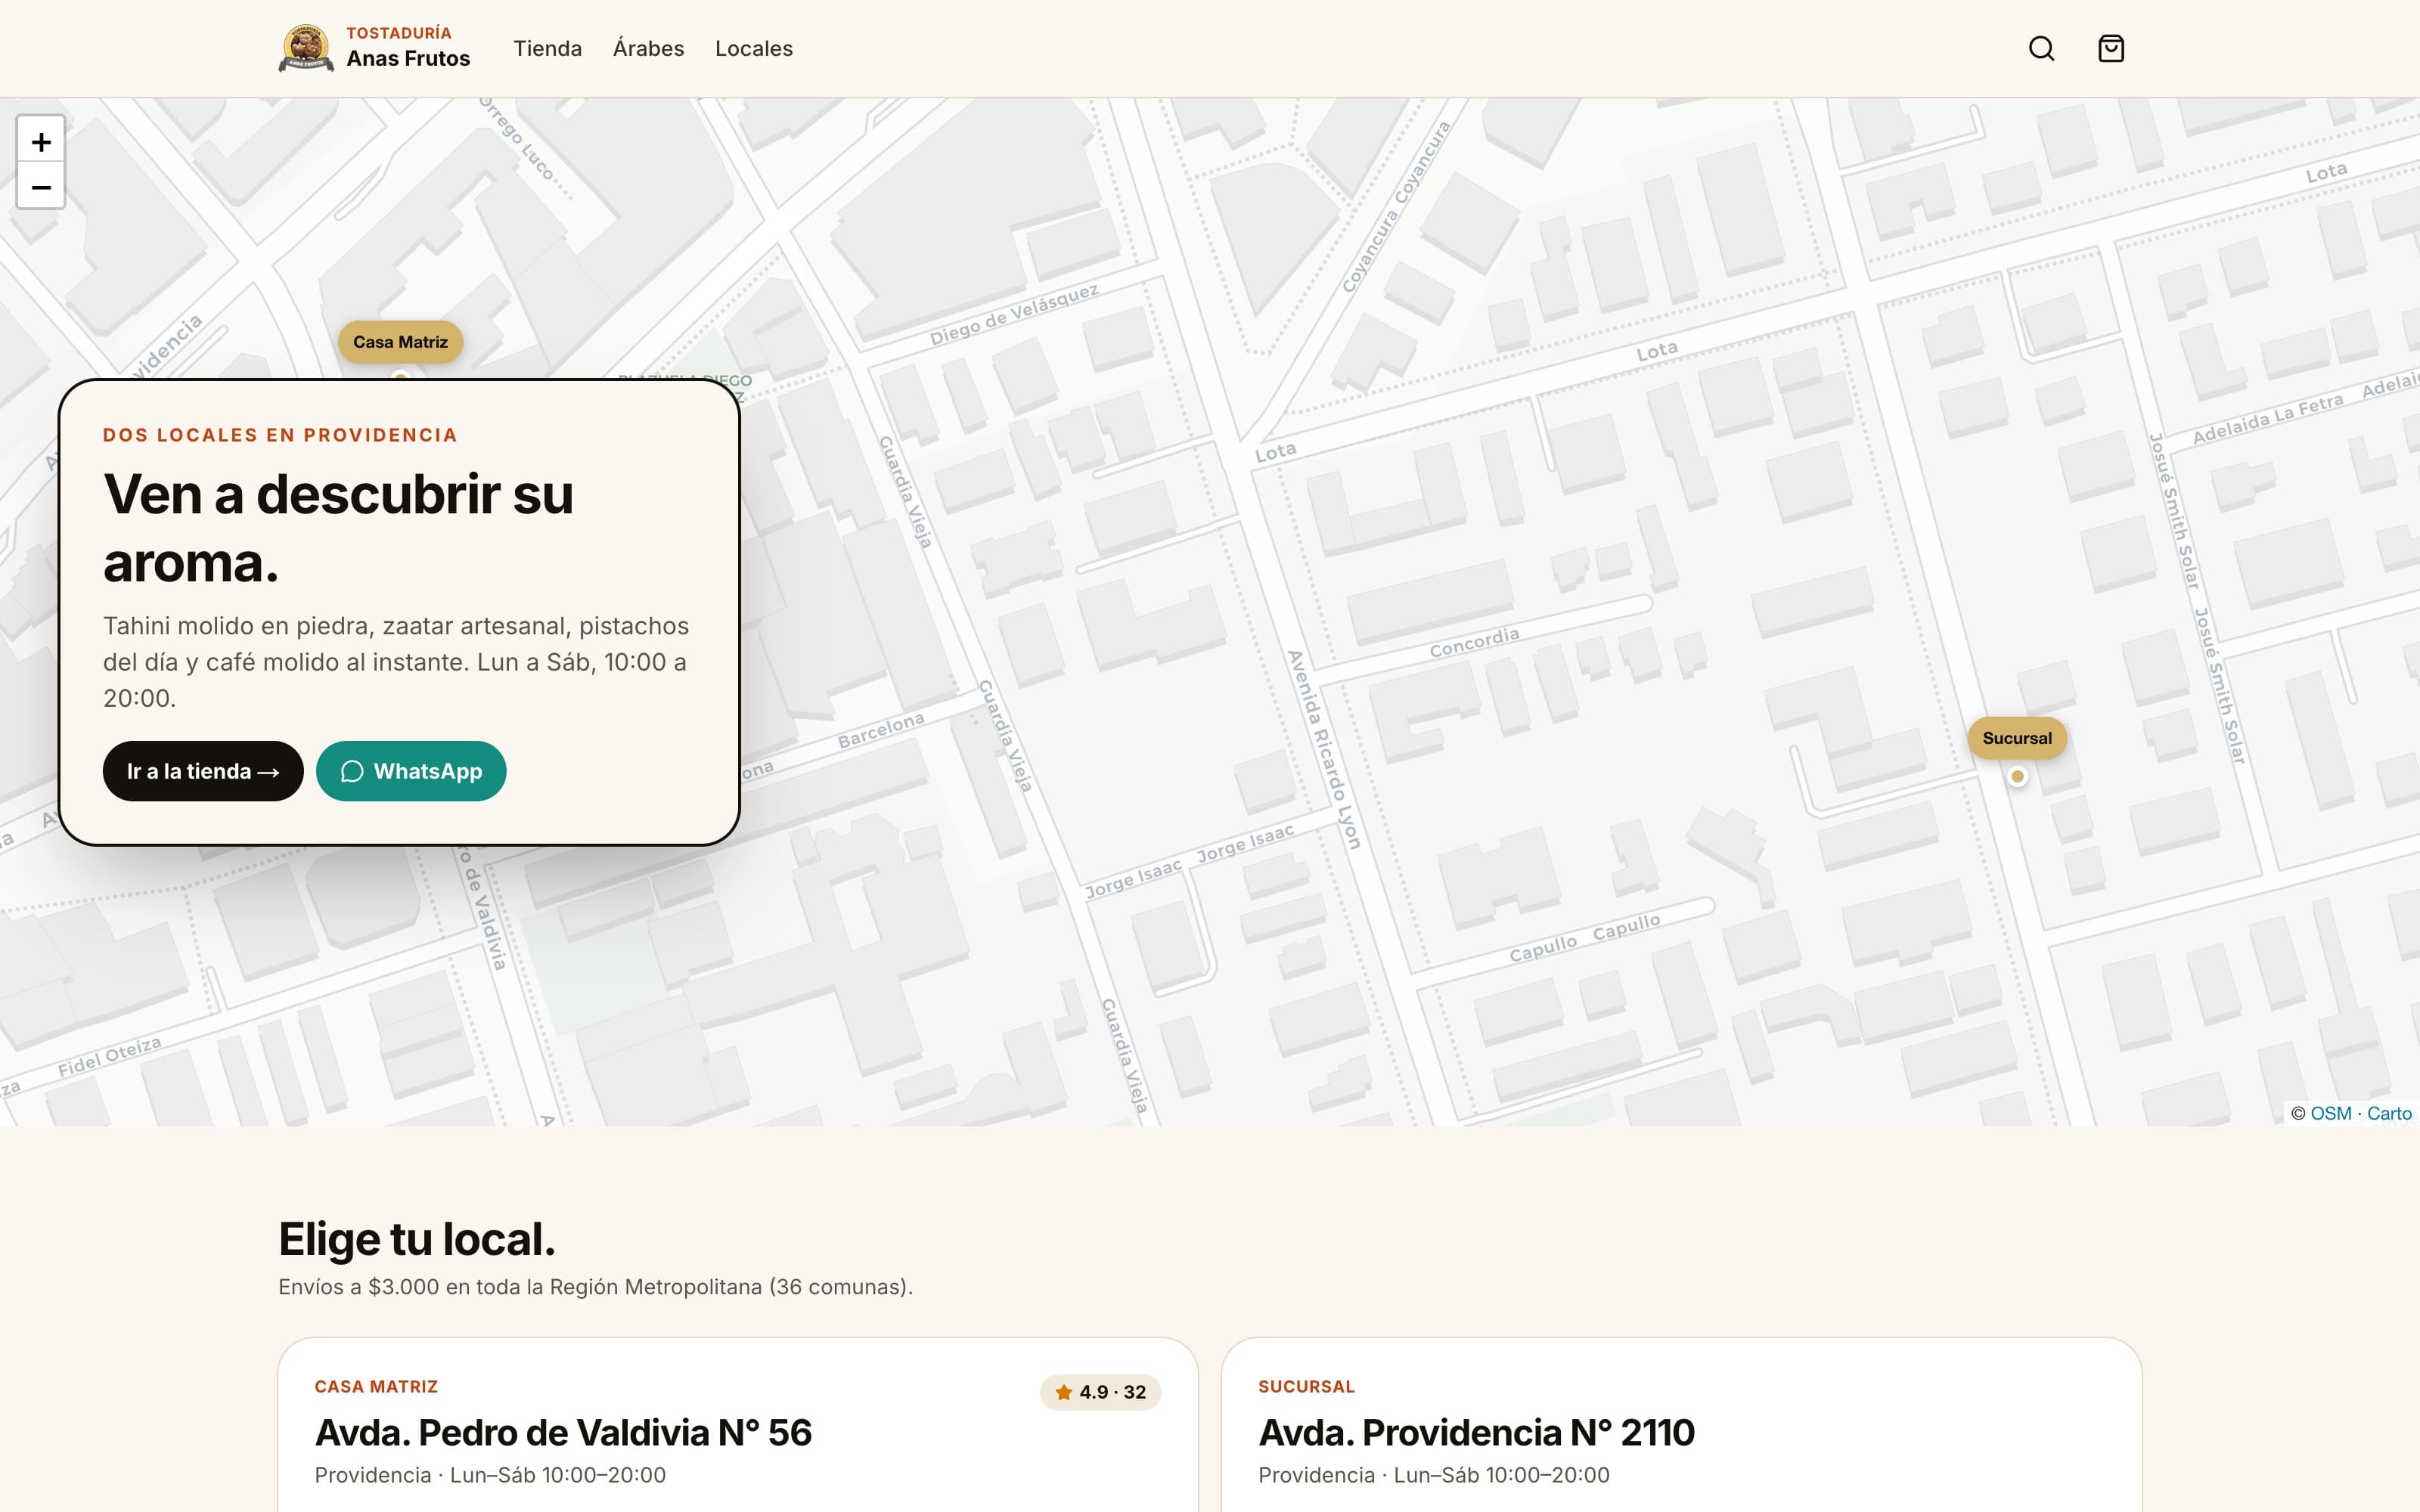The width and height of the screenshot is (2420, 1512).
Task: Click the Concordia street label
Action: click(x=1474, y=642)
